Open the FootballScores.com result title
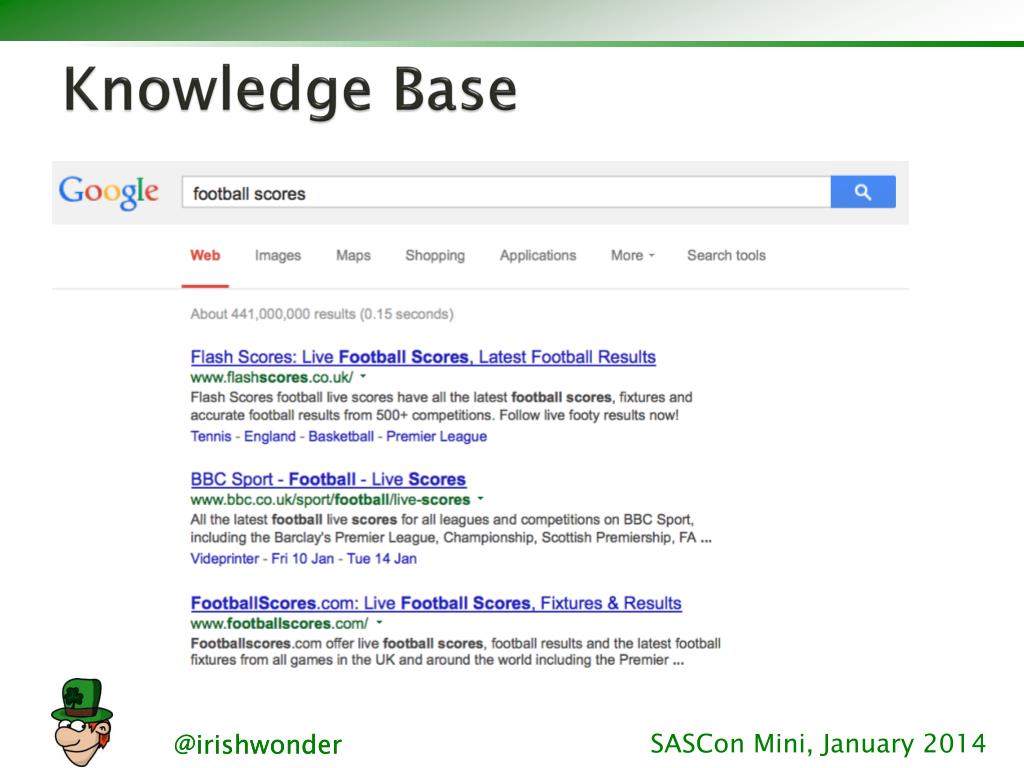This screenshot has width=1024, height=768. click(436, 603)
